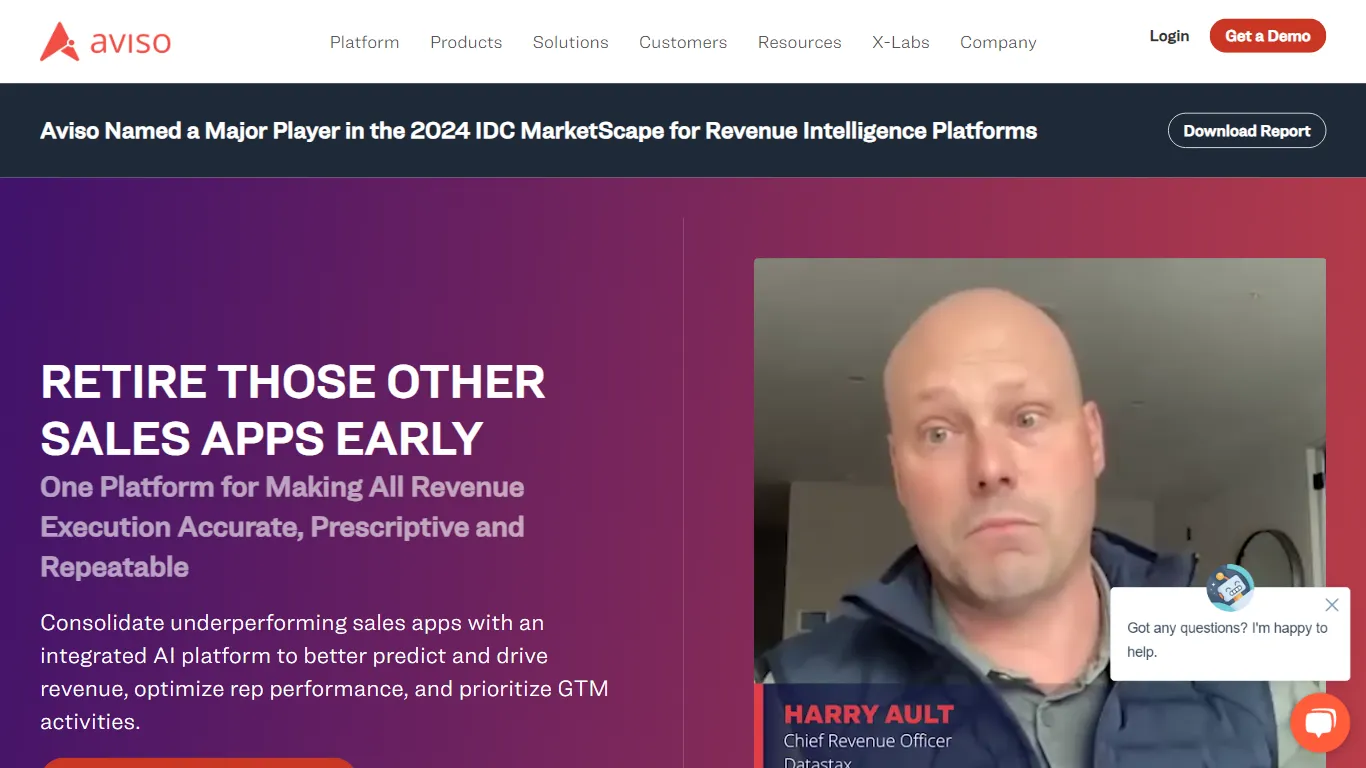Click the 'RETIRE THOSE OTHER SALES APPS EARLY' heading
This screenshot has width=1366, height=768.
[x=293, y=410]
